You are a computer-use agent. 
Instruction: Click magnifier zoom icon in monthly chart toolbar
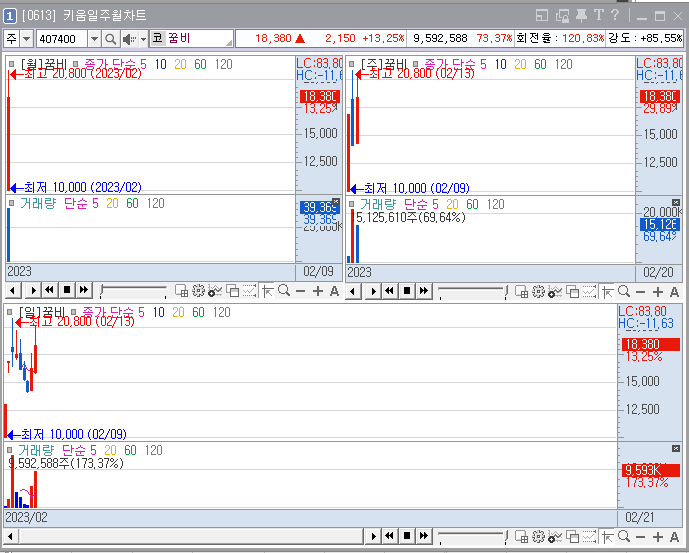pyautogui.click(x=284, y=291)
